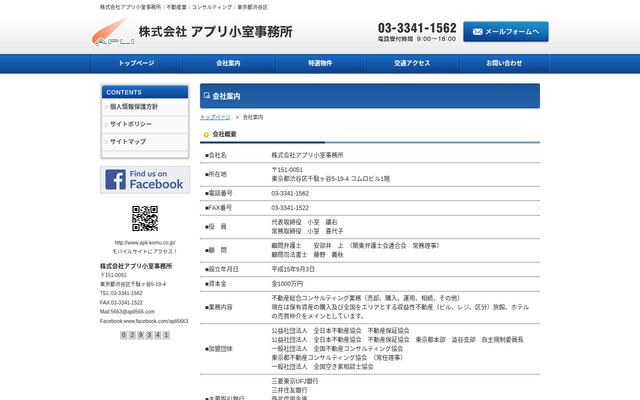
Task: Click the 株式会社 アプリ小室事務所 header title
Action: pos(216,32)
